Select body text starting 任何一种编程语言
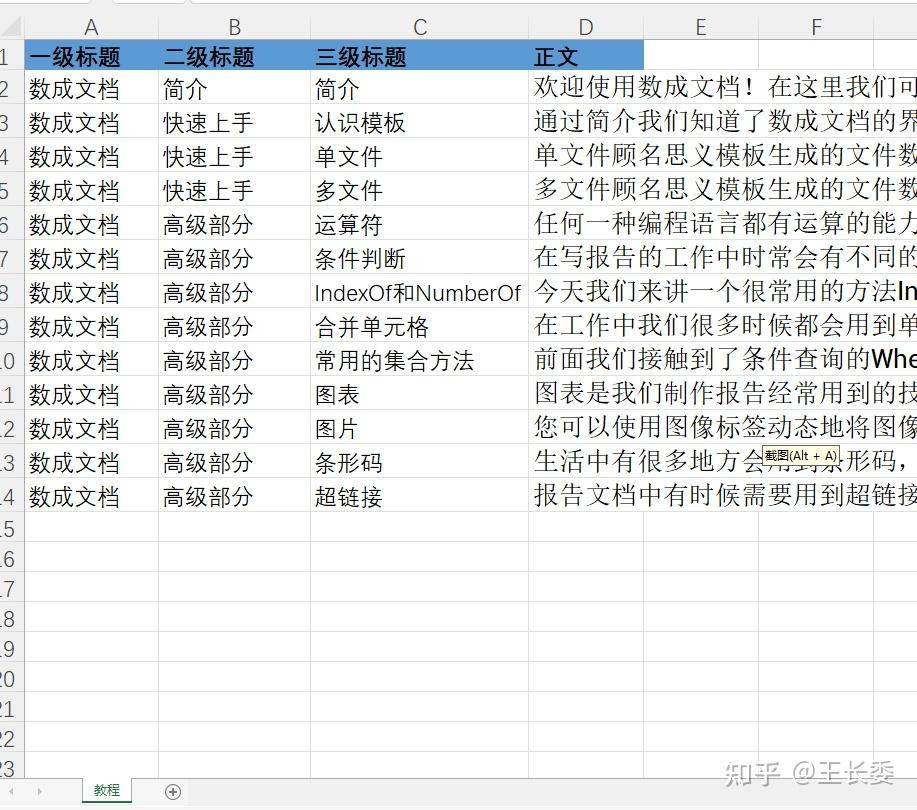 [723, 223]
